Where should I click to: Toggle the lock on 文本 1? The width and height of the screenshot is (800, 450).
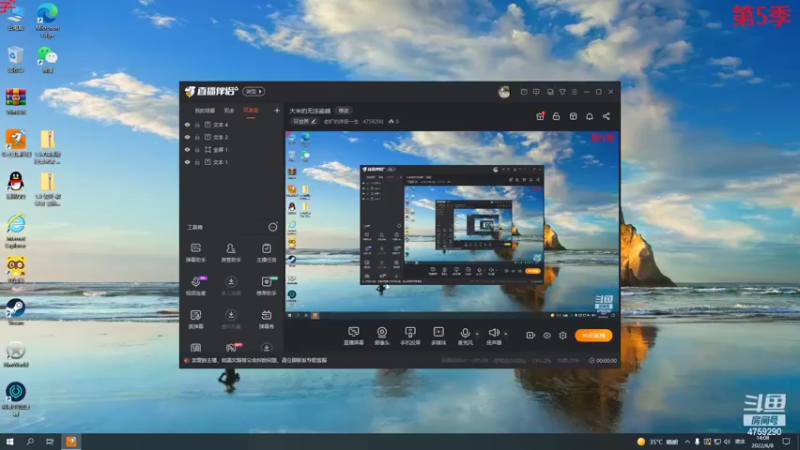(197, 162)
